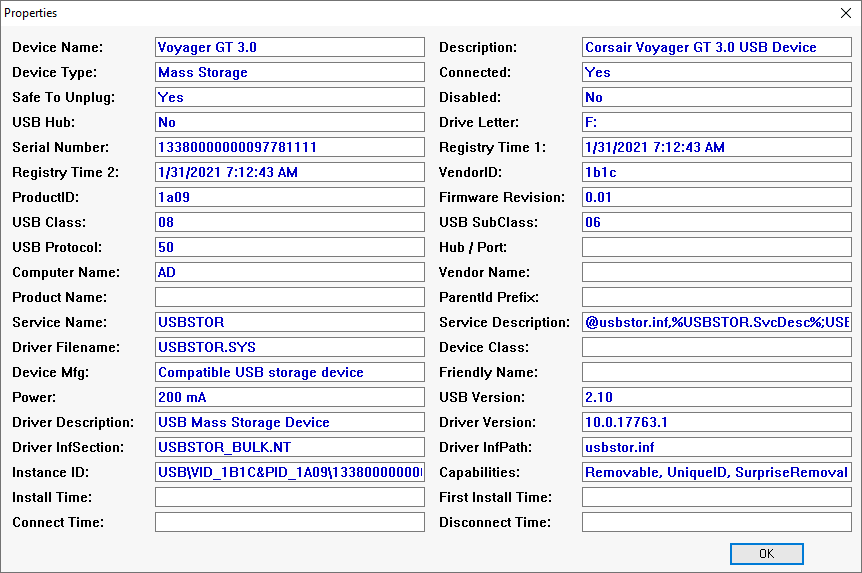Click the Driver Description field
Screen dimensions: 862x573
coord(290,422)
